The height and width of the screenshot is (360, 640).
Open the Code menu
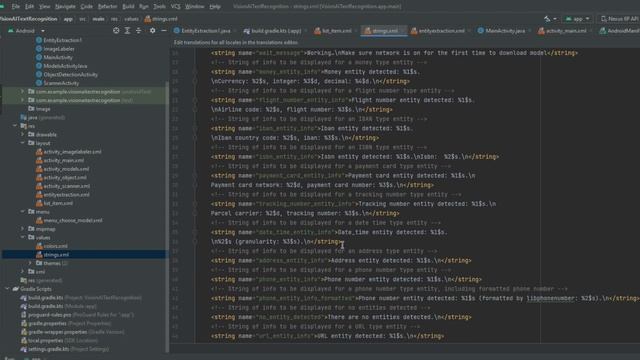[87, 7]
